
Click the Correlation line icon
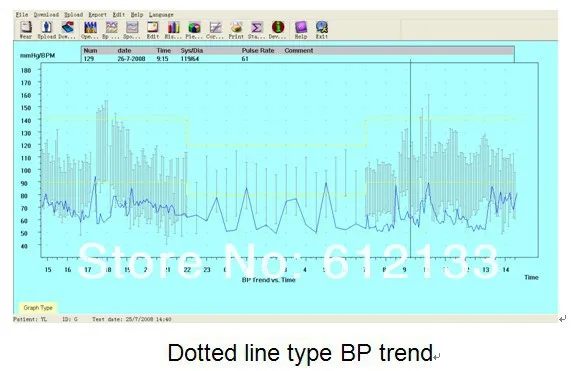tap(215, 30)
